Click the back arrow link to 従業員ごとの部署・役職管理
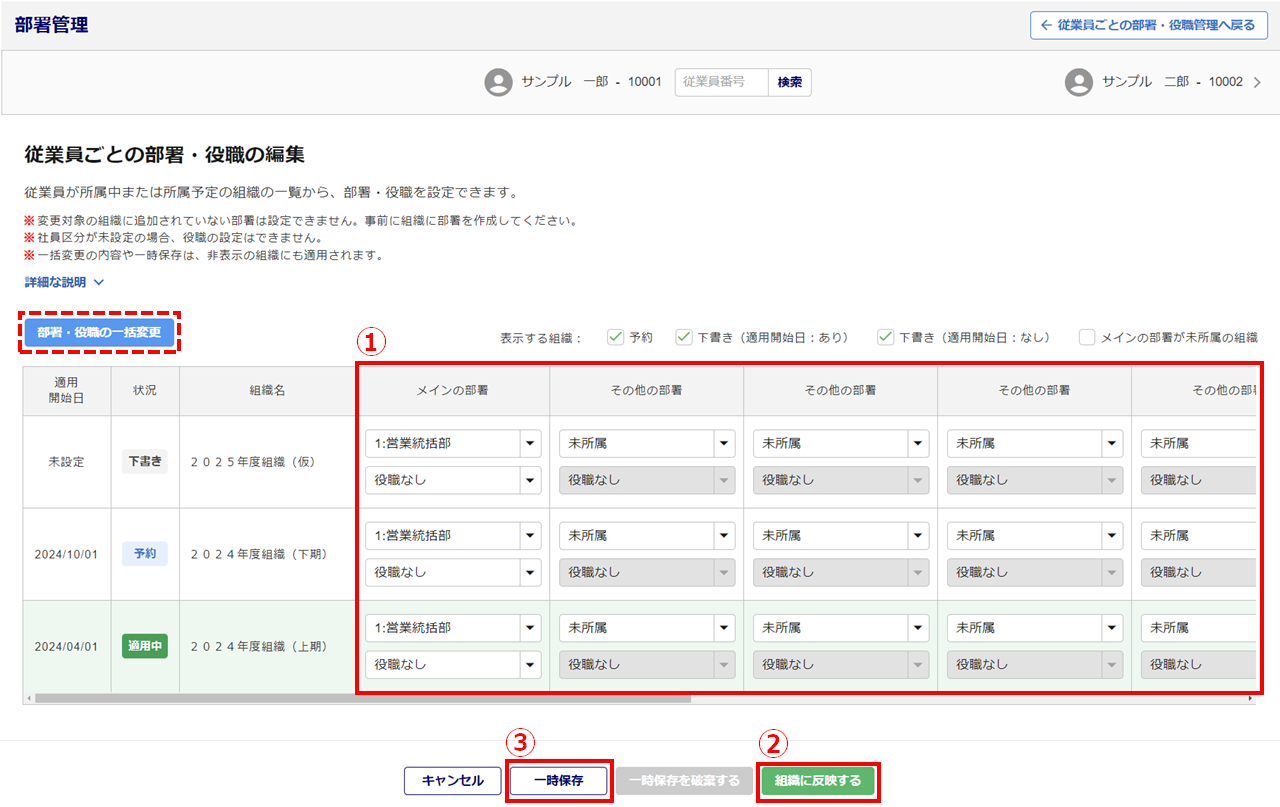Screen dimensions: 1280x807 1147,25
